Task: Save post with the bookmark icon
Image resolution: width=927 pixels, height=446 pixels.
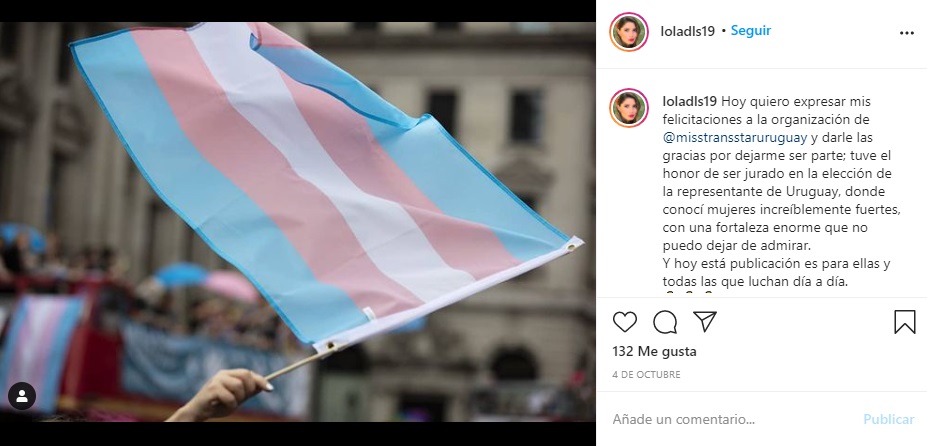Action: pyautogui.click(x=905, y=322)
